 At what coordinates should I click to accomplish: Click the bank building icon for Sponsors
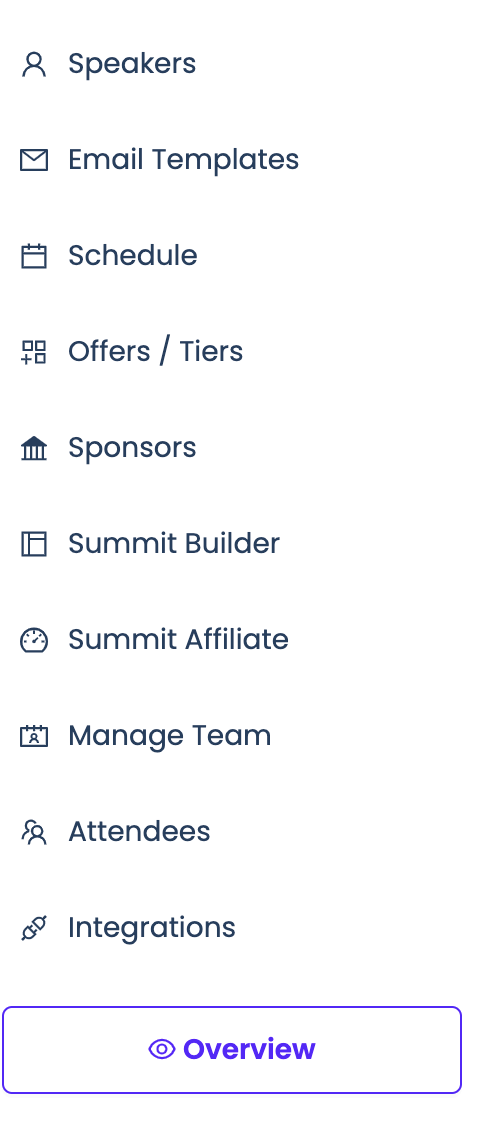click(34, 448)
